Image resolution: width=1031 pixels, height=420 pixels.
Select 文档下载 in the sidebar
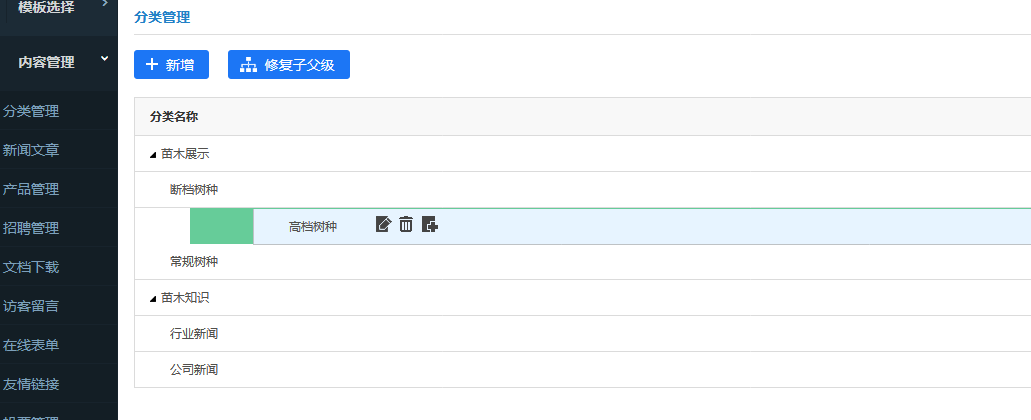coord(31,268)
